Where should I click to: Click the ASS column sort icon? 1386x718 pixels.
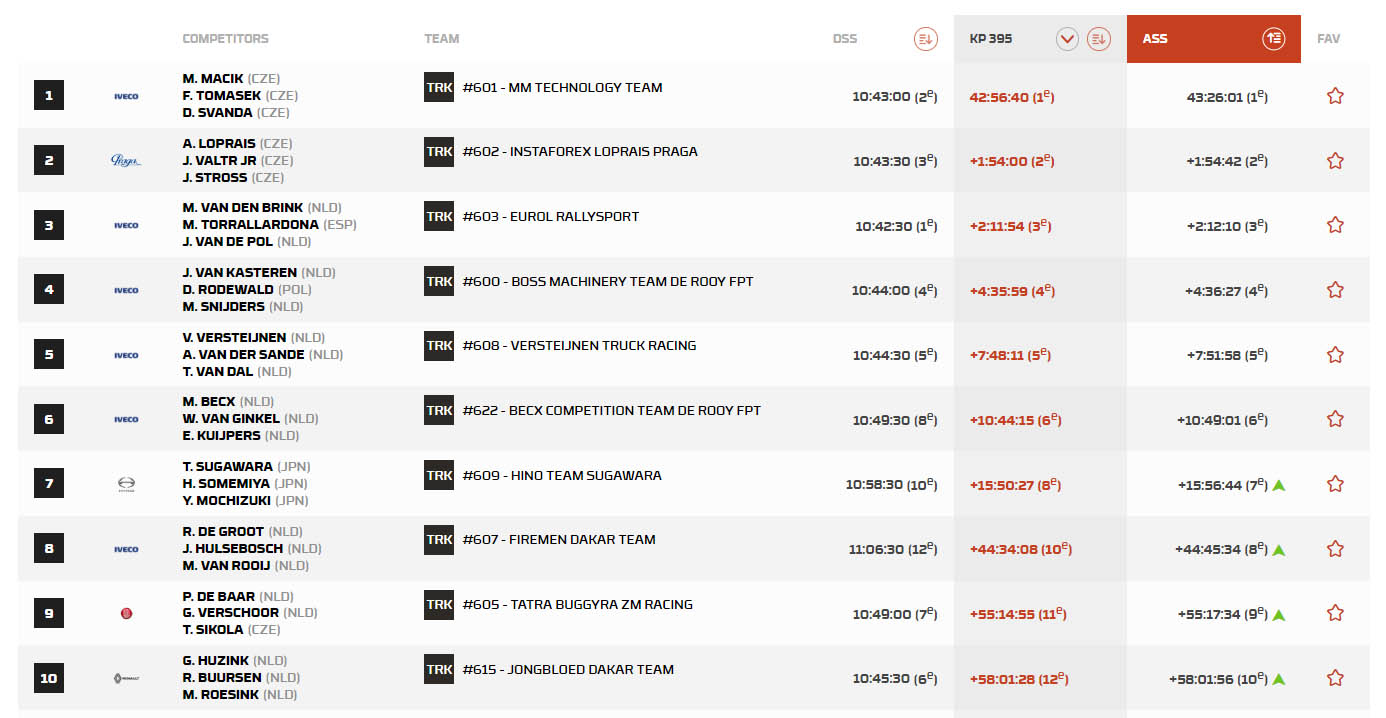(x=1273, y=39)
